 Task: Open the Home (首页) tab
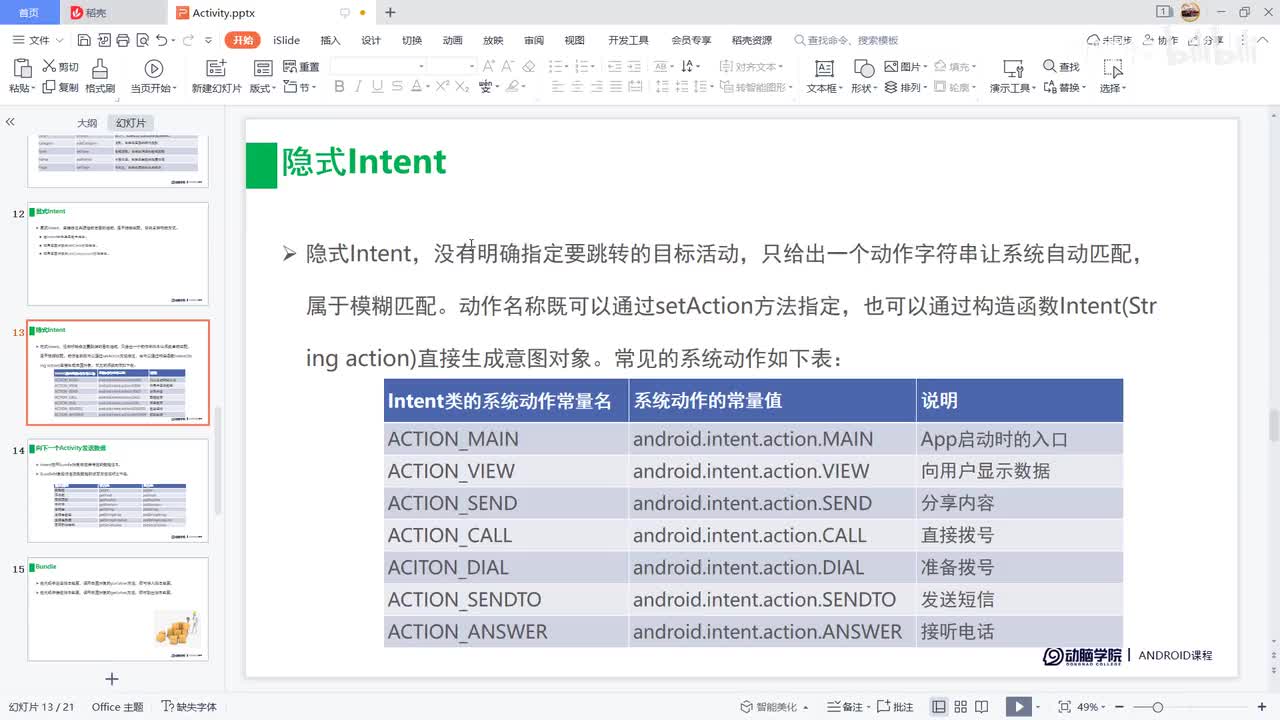pos(29,13)
